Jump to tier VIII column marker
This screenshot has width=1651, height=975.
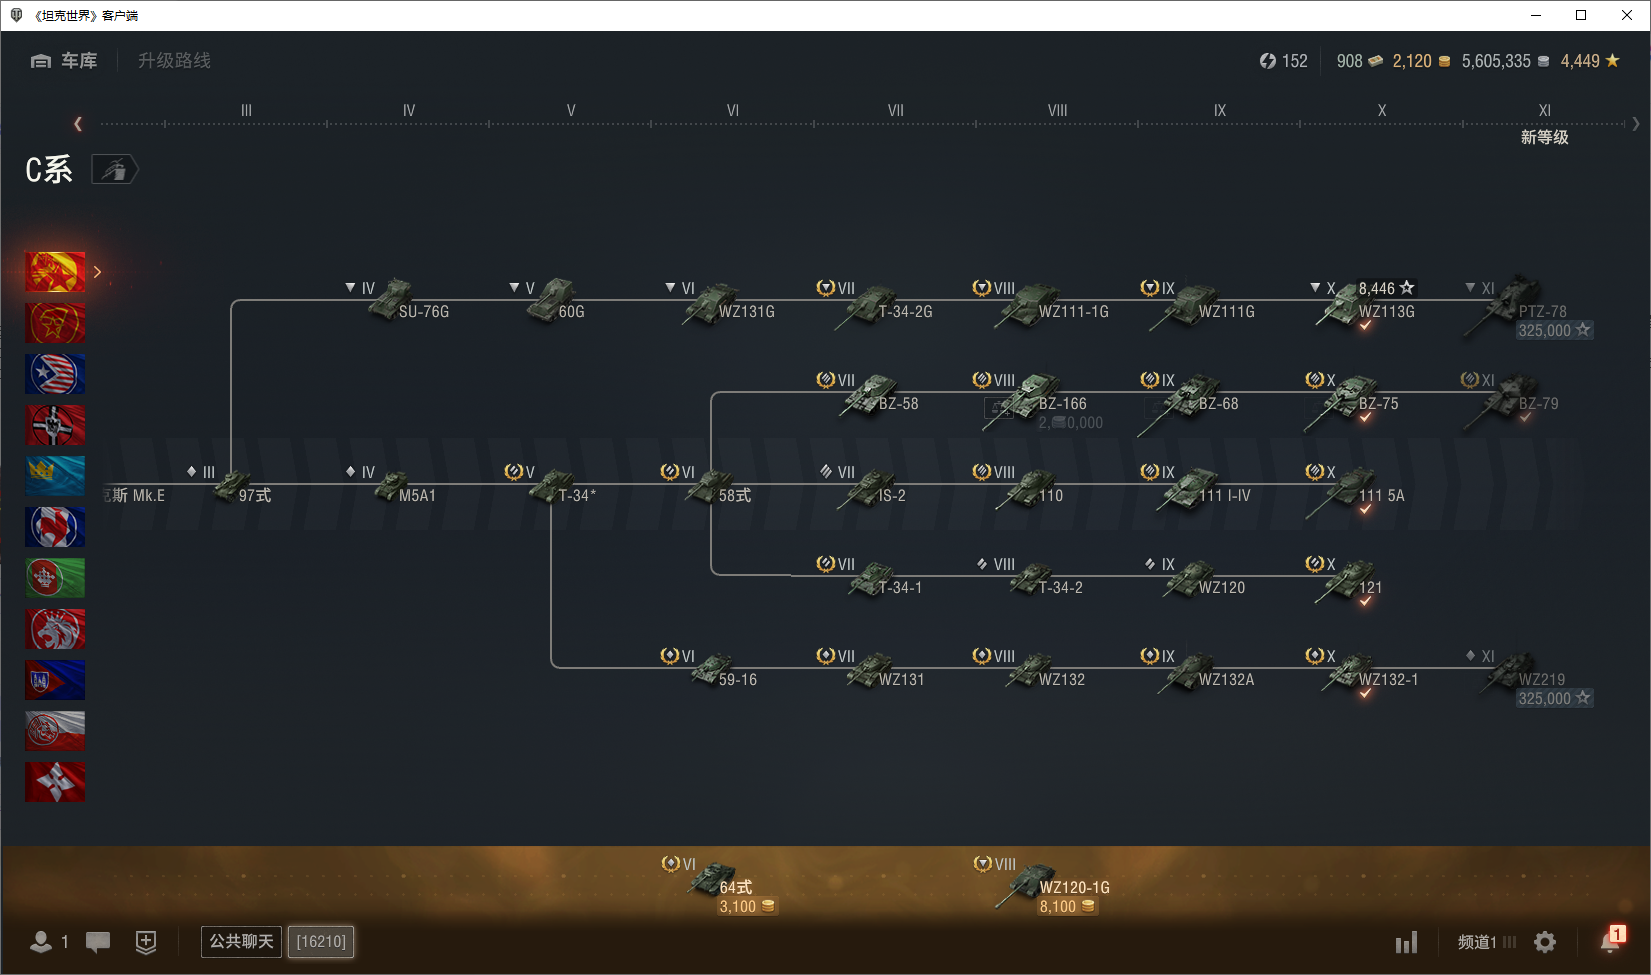pyautogui.click(x=1057, y=111)
